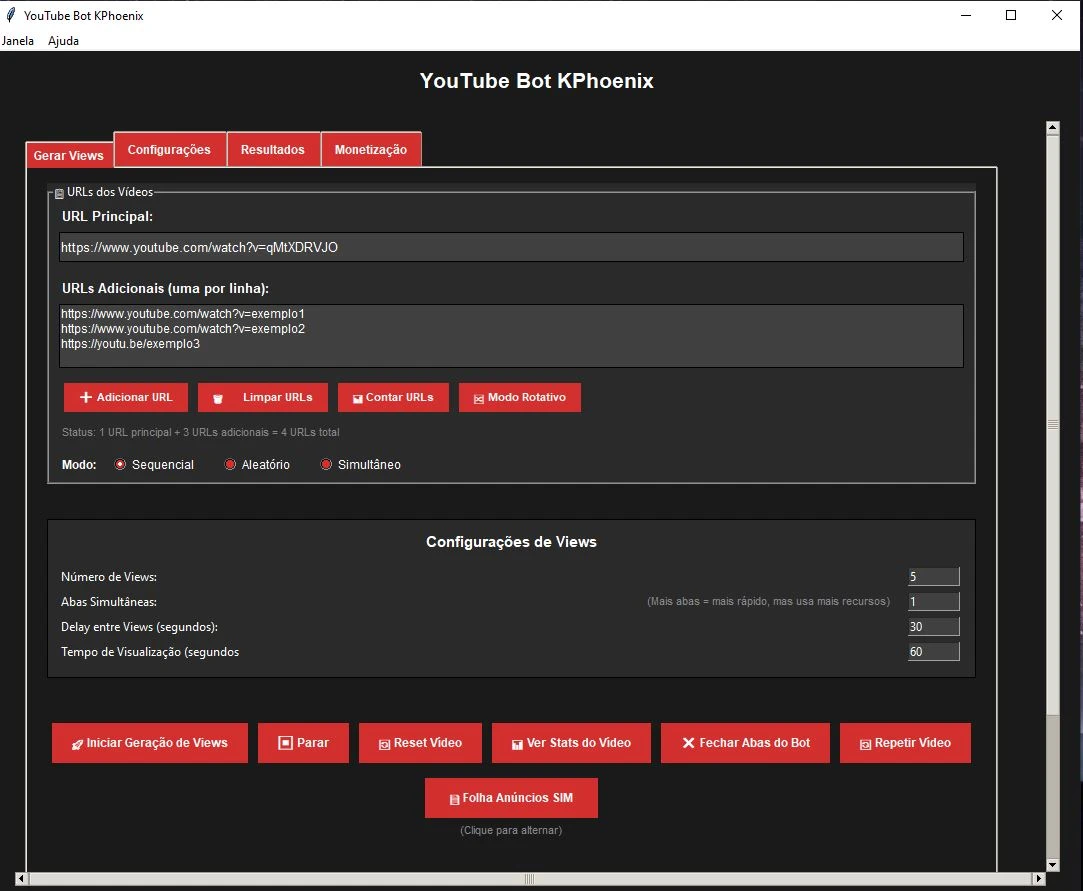Click the Modo Rotativo icon
1083x891 pixels.
[x=479, y=398]
